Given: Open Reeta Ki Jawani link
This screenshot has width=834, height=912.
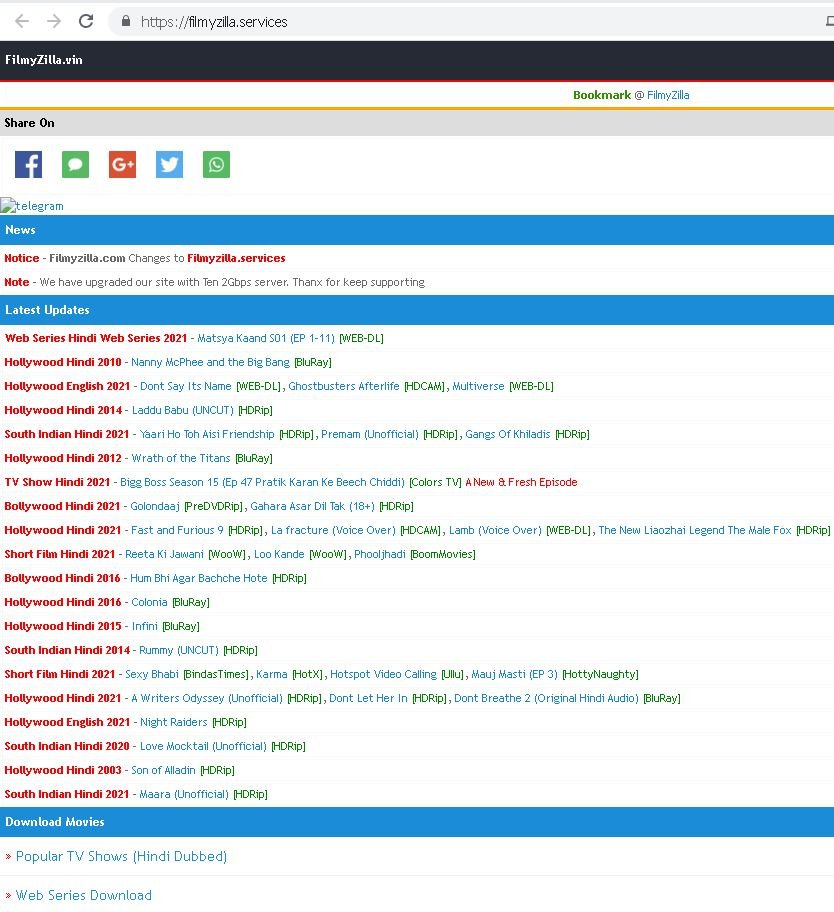Looking at the screenshot, I should [x=164, y=554].
